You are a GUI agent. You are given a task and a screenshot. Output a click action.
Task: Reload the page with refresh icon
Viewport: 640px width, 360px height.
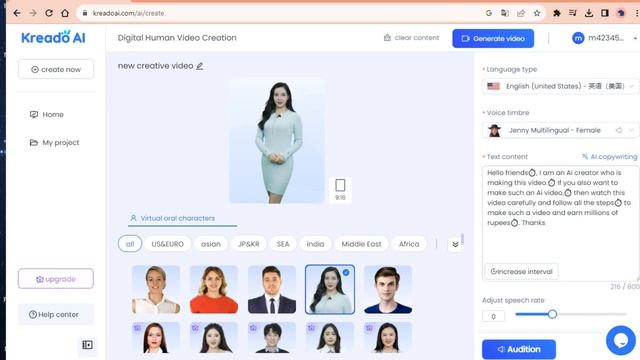pyautogui.click(x=49, y=13)
